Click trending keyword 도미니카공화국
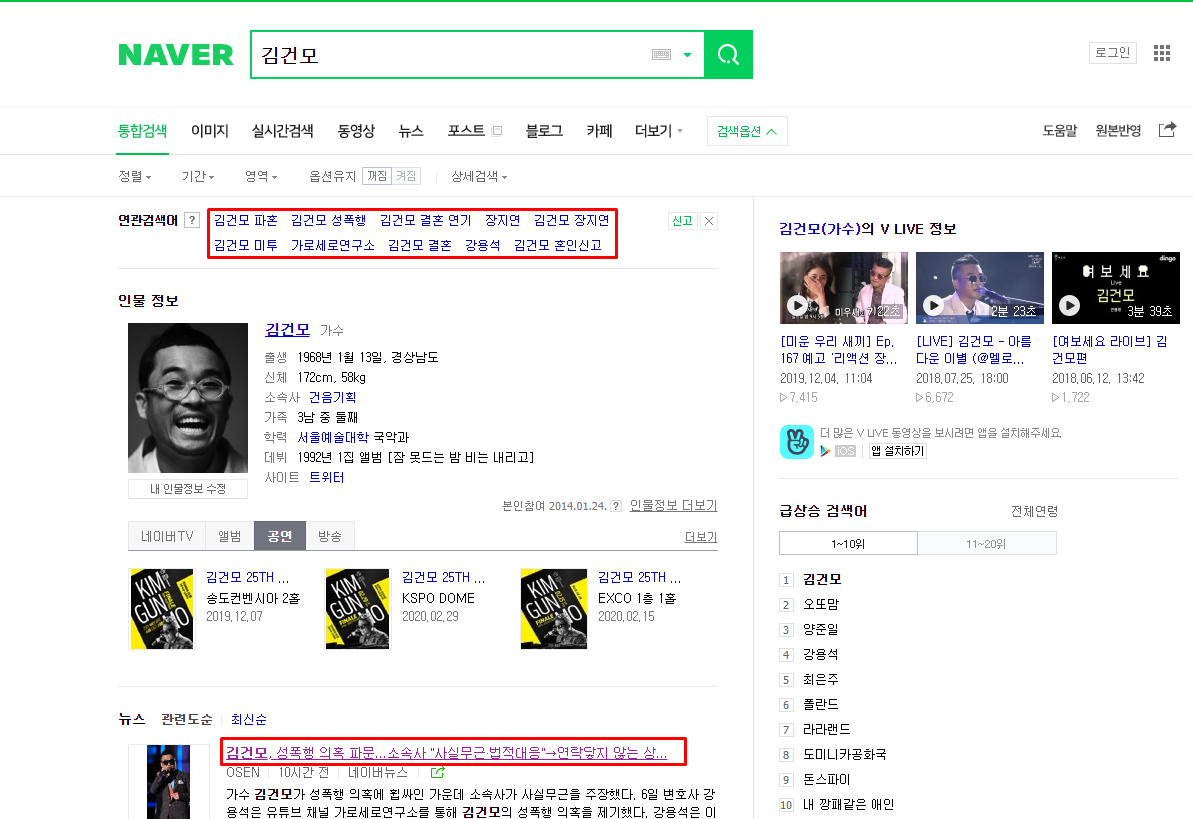Screen dimensions: 1193x819 pos(845,754)
